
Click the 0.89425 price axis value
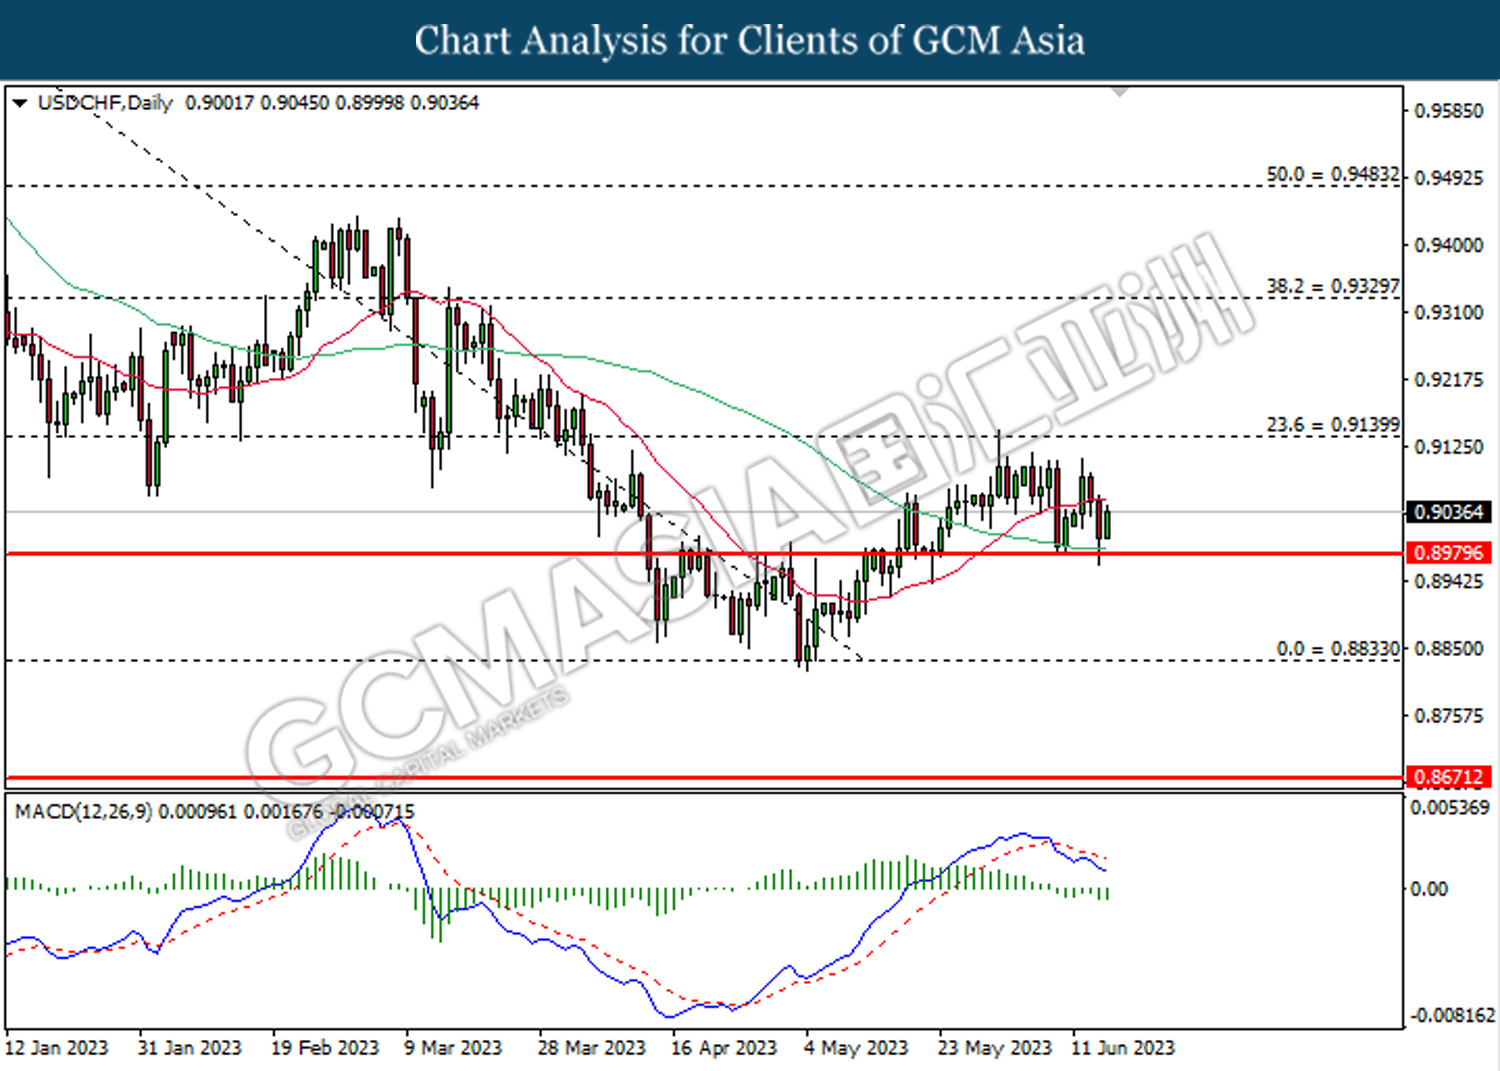pyautogui.click(x=1448, y=581)
